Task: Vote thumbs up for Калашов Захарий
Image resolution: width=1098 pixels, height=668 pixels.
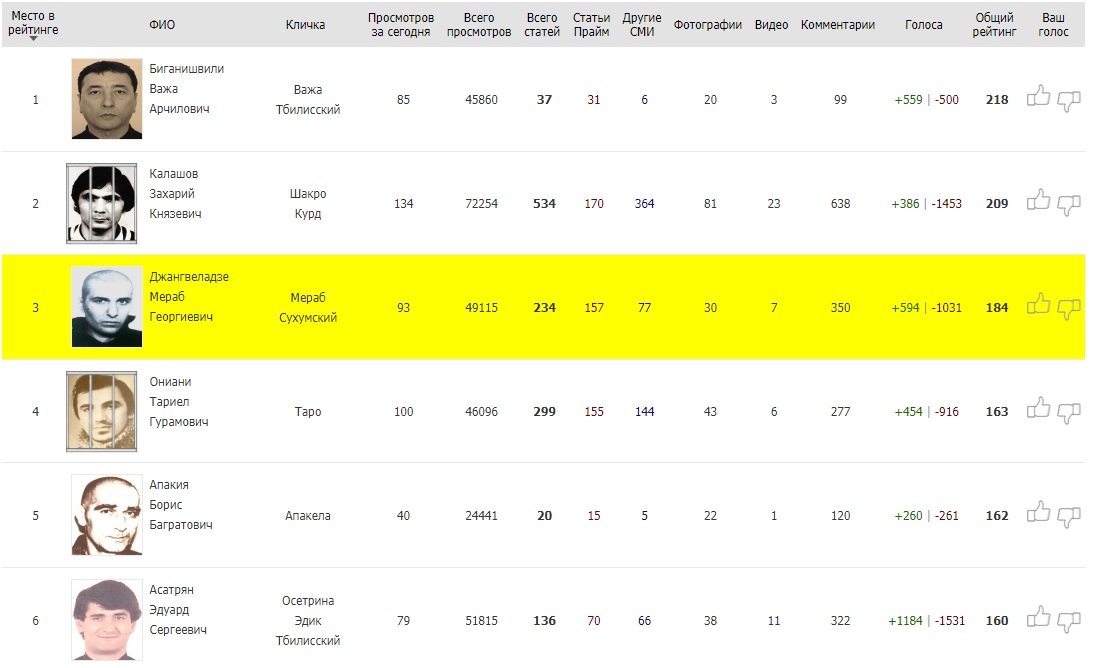Action: tap(1039, 201)
